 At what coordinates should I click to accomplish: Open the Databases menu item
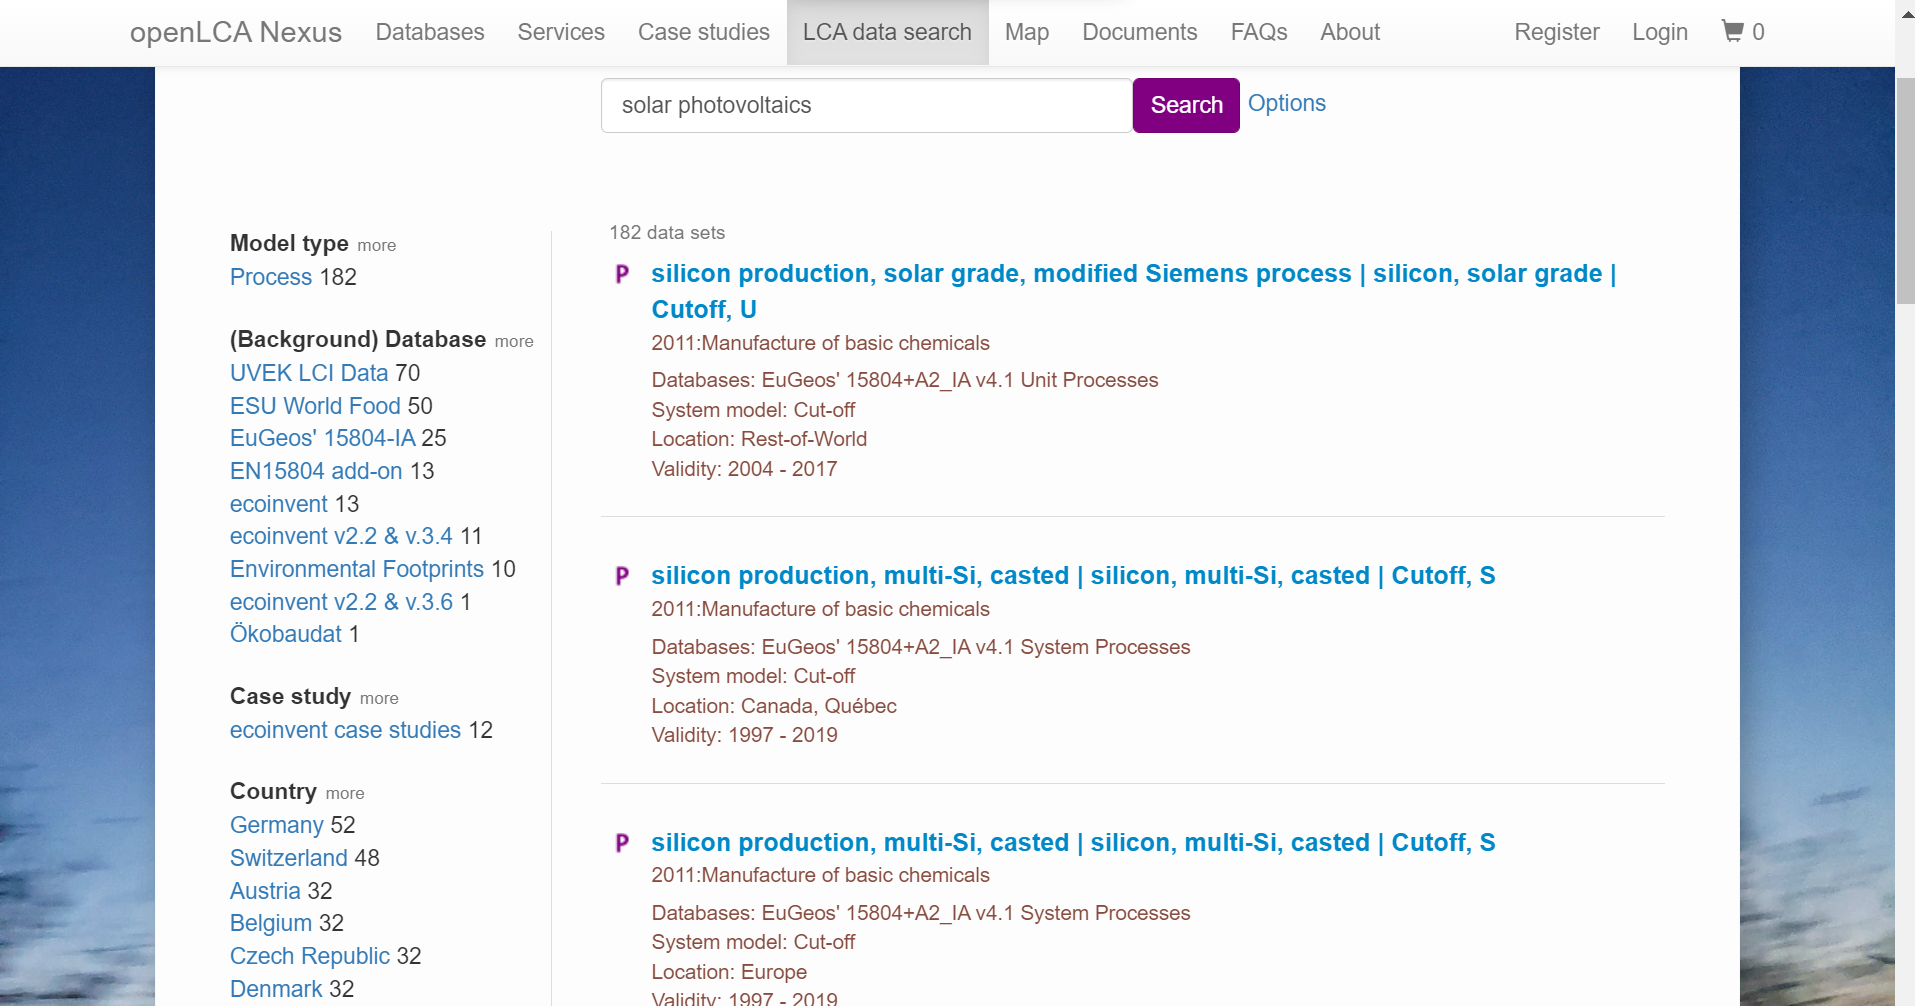430,33
